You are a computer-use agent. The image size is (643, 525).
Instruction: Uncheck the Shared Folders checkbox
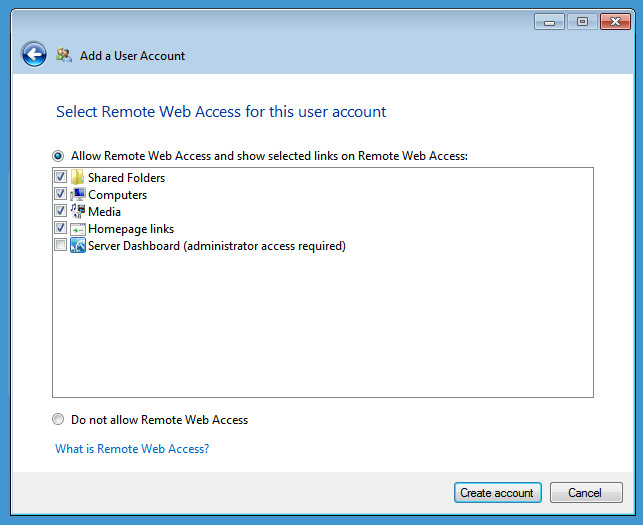point(61,178)
